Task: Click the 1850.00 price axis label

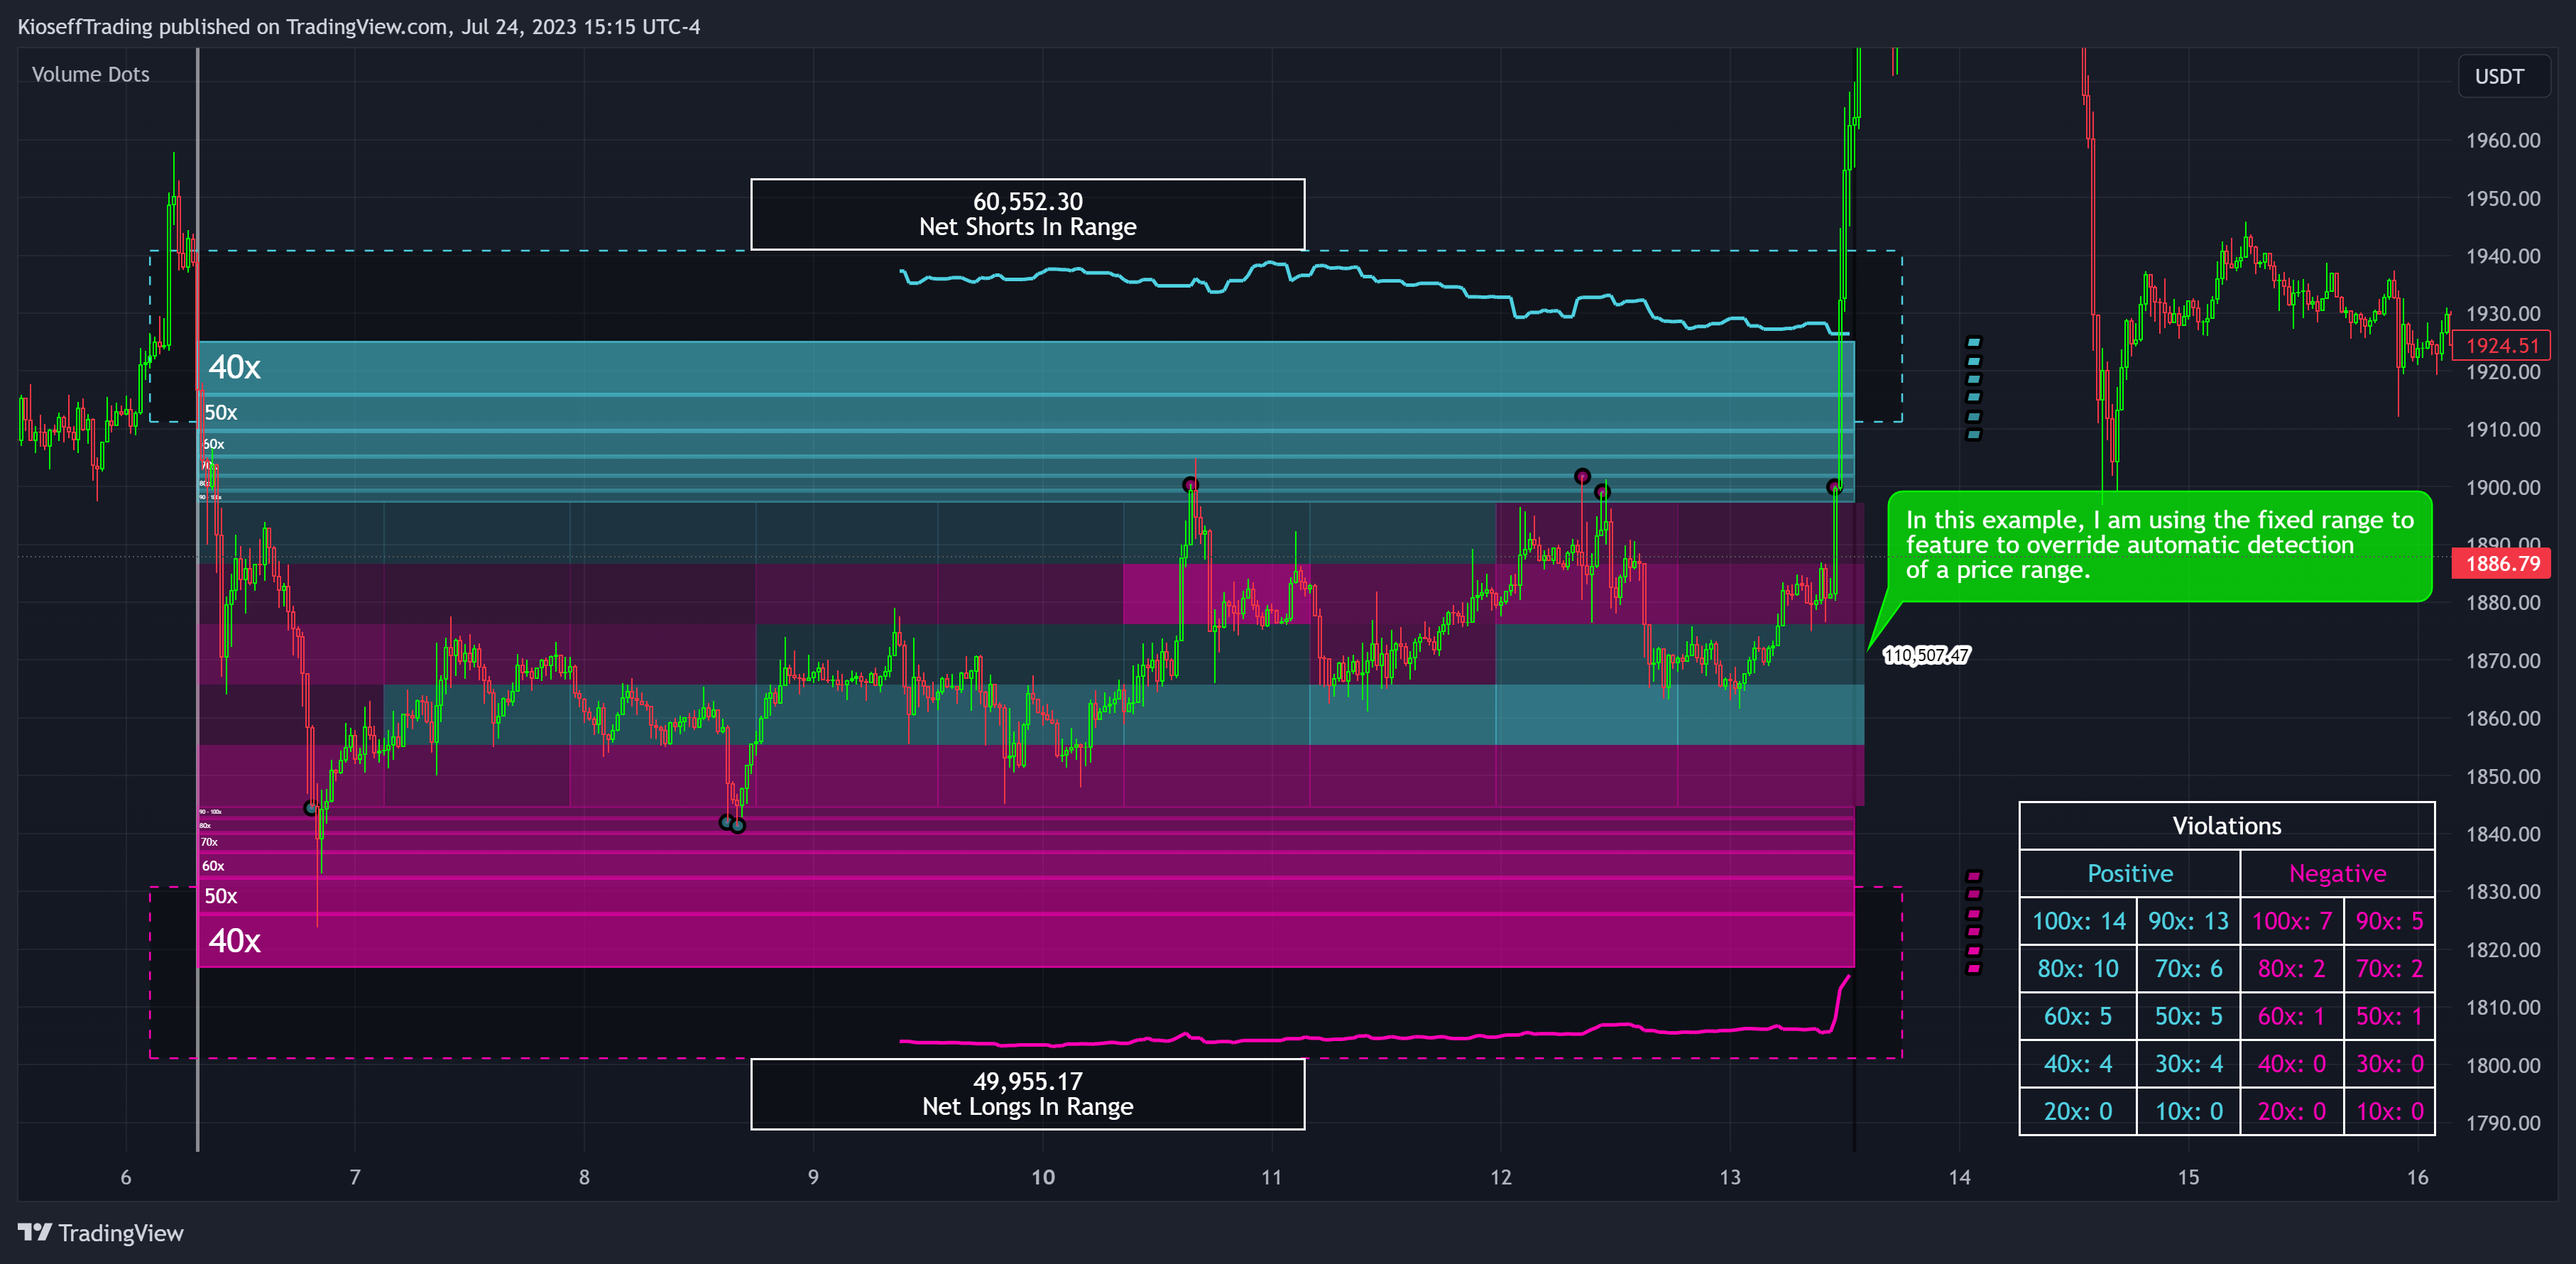Action: coord(2502,777)
